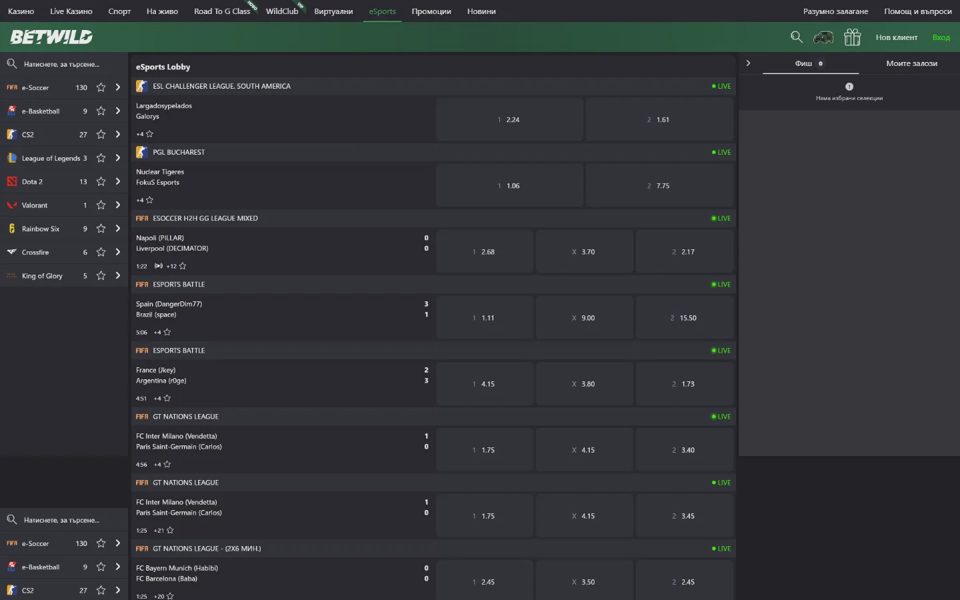Select the Фиш betslip tab
Viewport: 960px width, 600px height.
click(809, 63)
